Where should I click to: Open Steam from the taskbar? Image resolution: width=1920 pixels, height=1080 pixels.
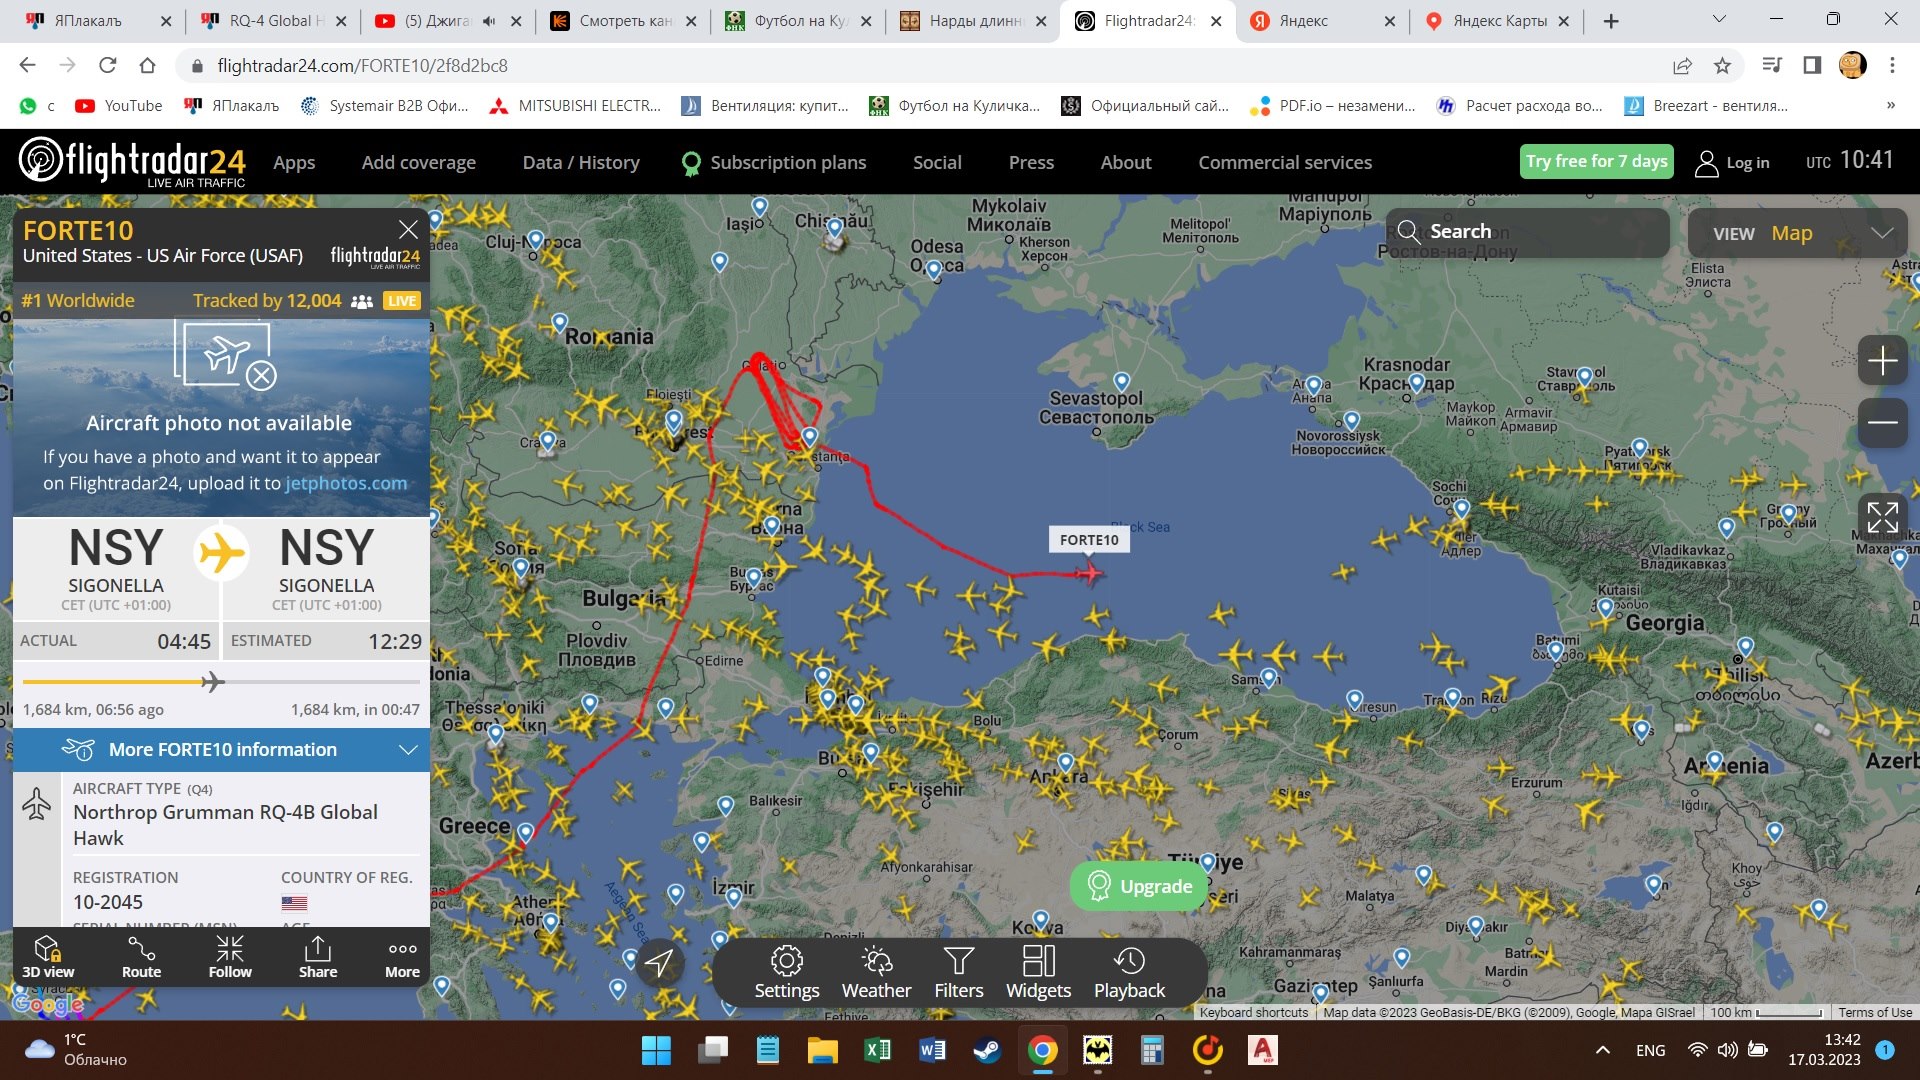(986, 1050)
